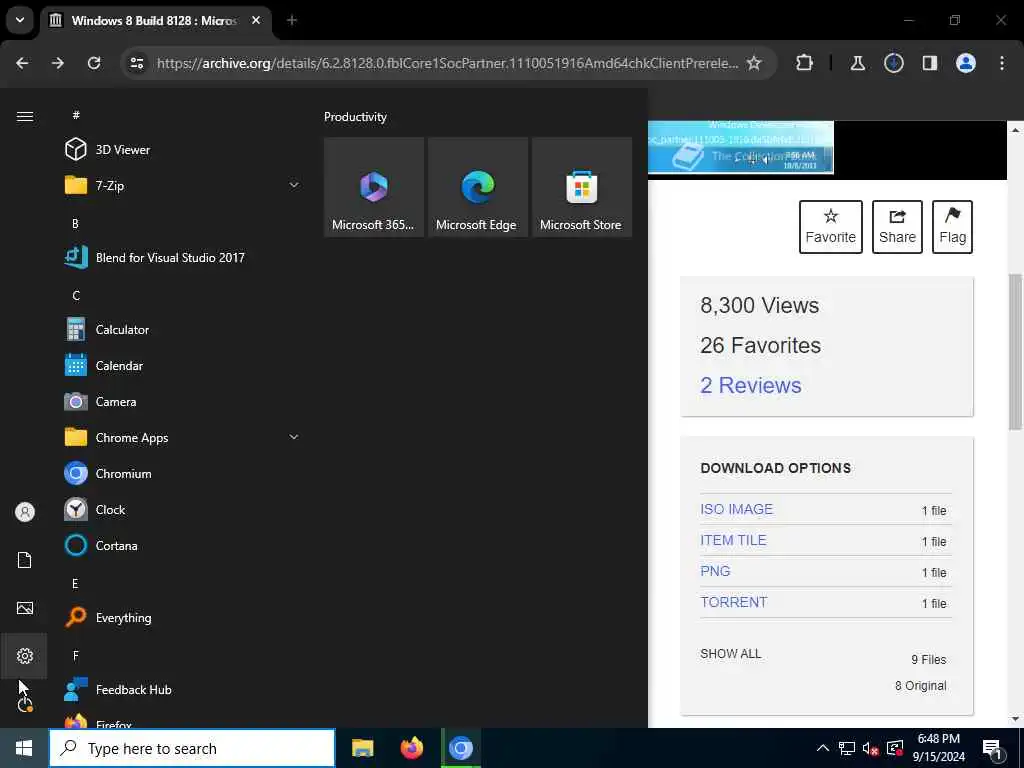
Task: Expand the 7-Zip folder chevron
Action: tap(294, 185)
